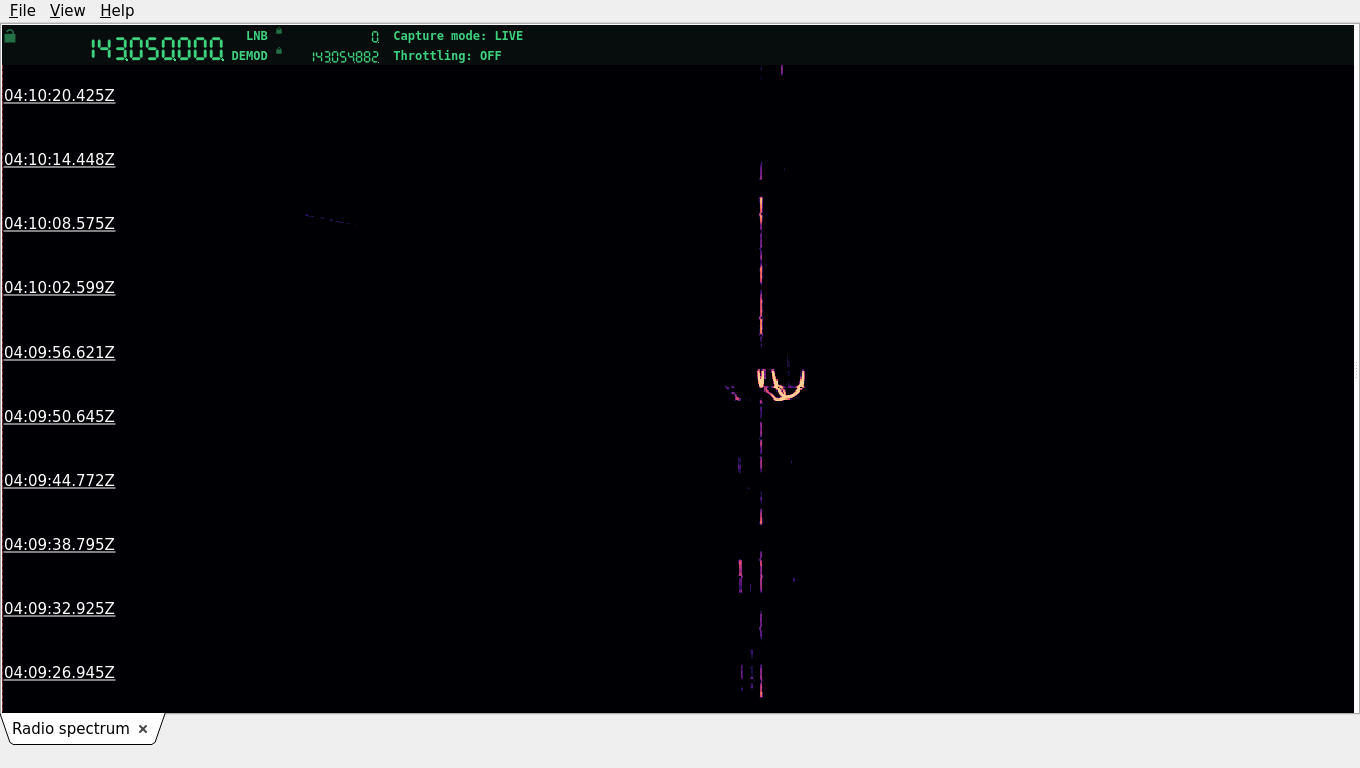Toggle the DEMOD lock icon
Screen dimensions: 1360x768
(279, 51)
